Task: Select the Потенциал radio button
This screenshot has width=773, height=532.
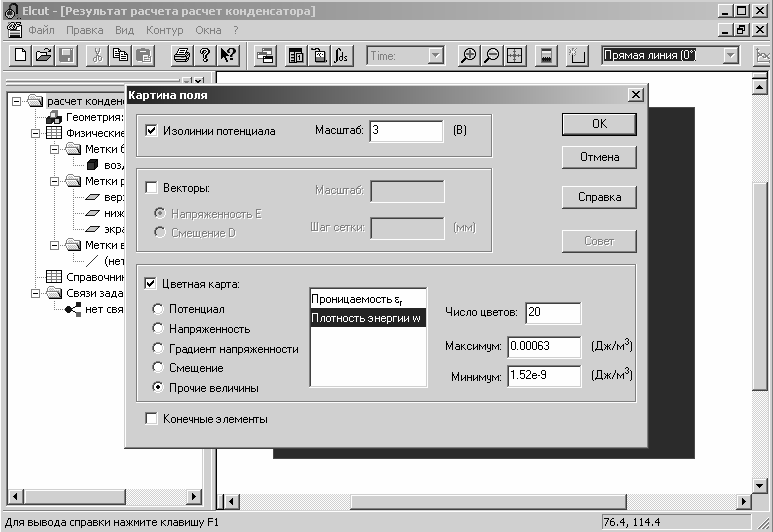Action: (158, 309)
